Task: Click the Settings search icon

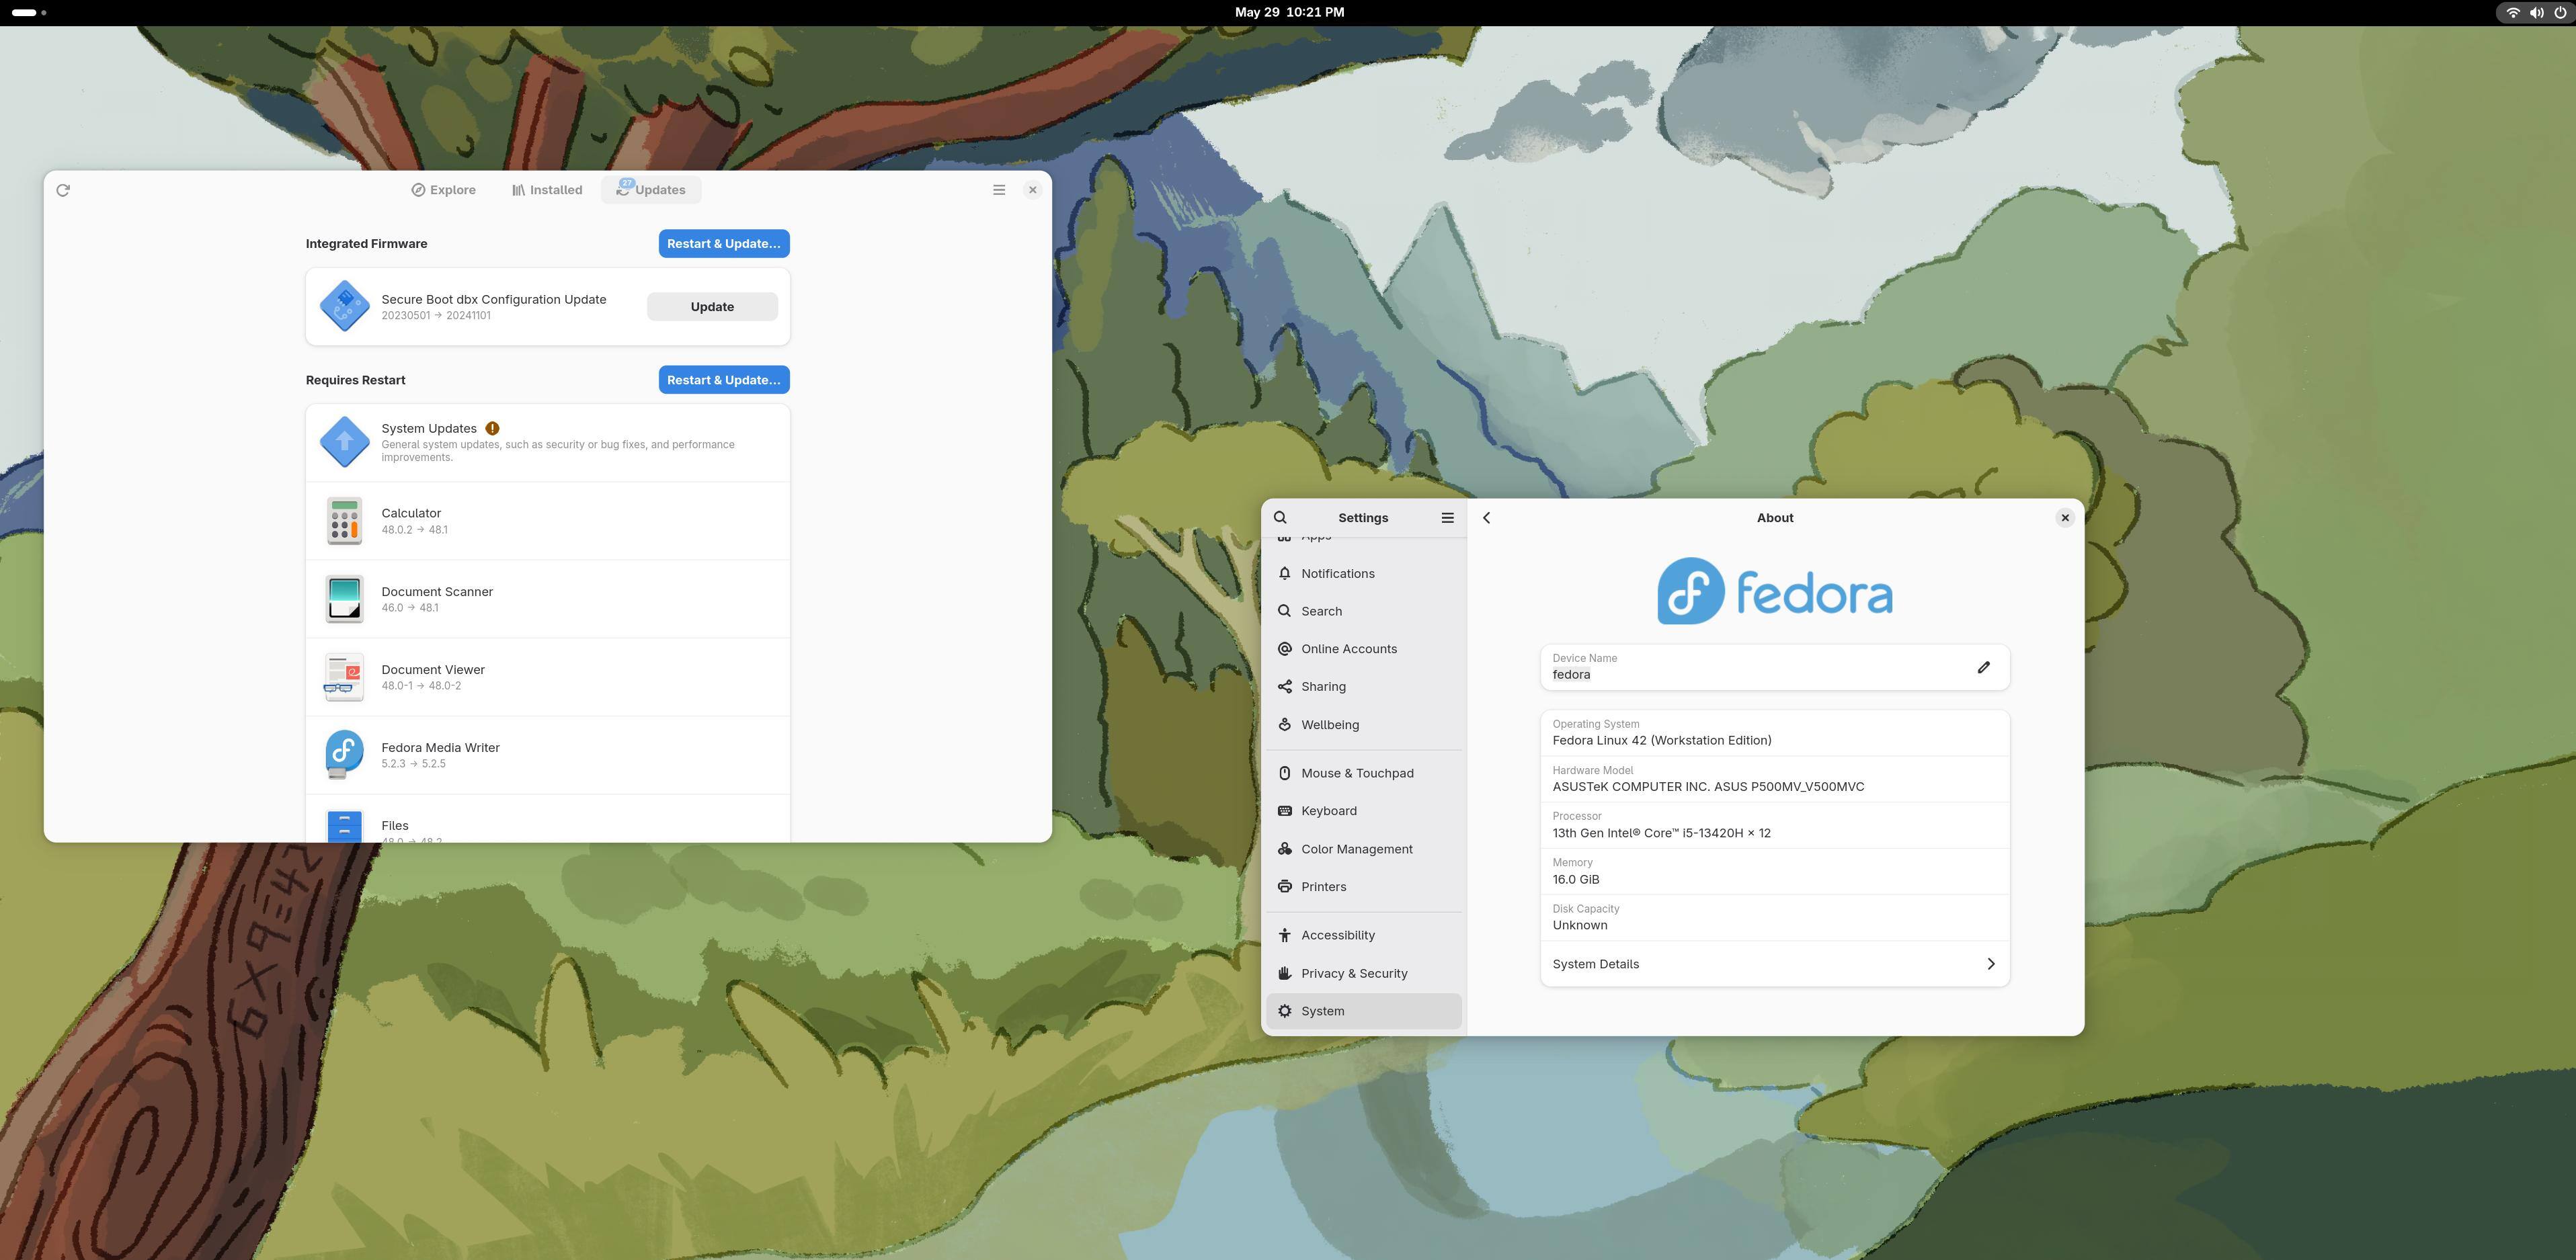Action: coord(1280,518)
